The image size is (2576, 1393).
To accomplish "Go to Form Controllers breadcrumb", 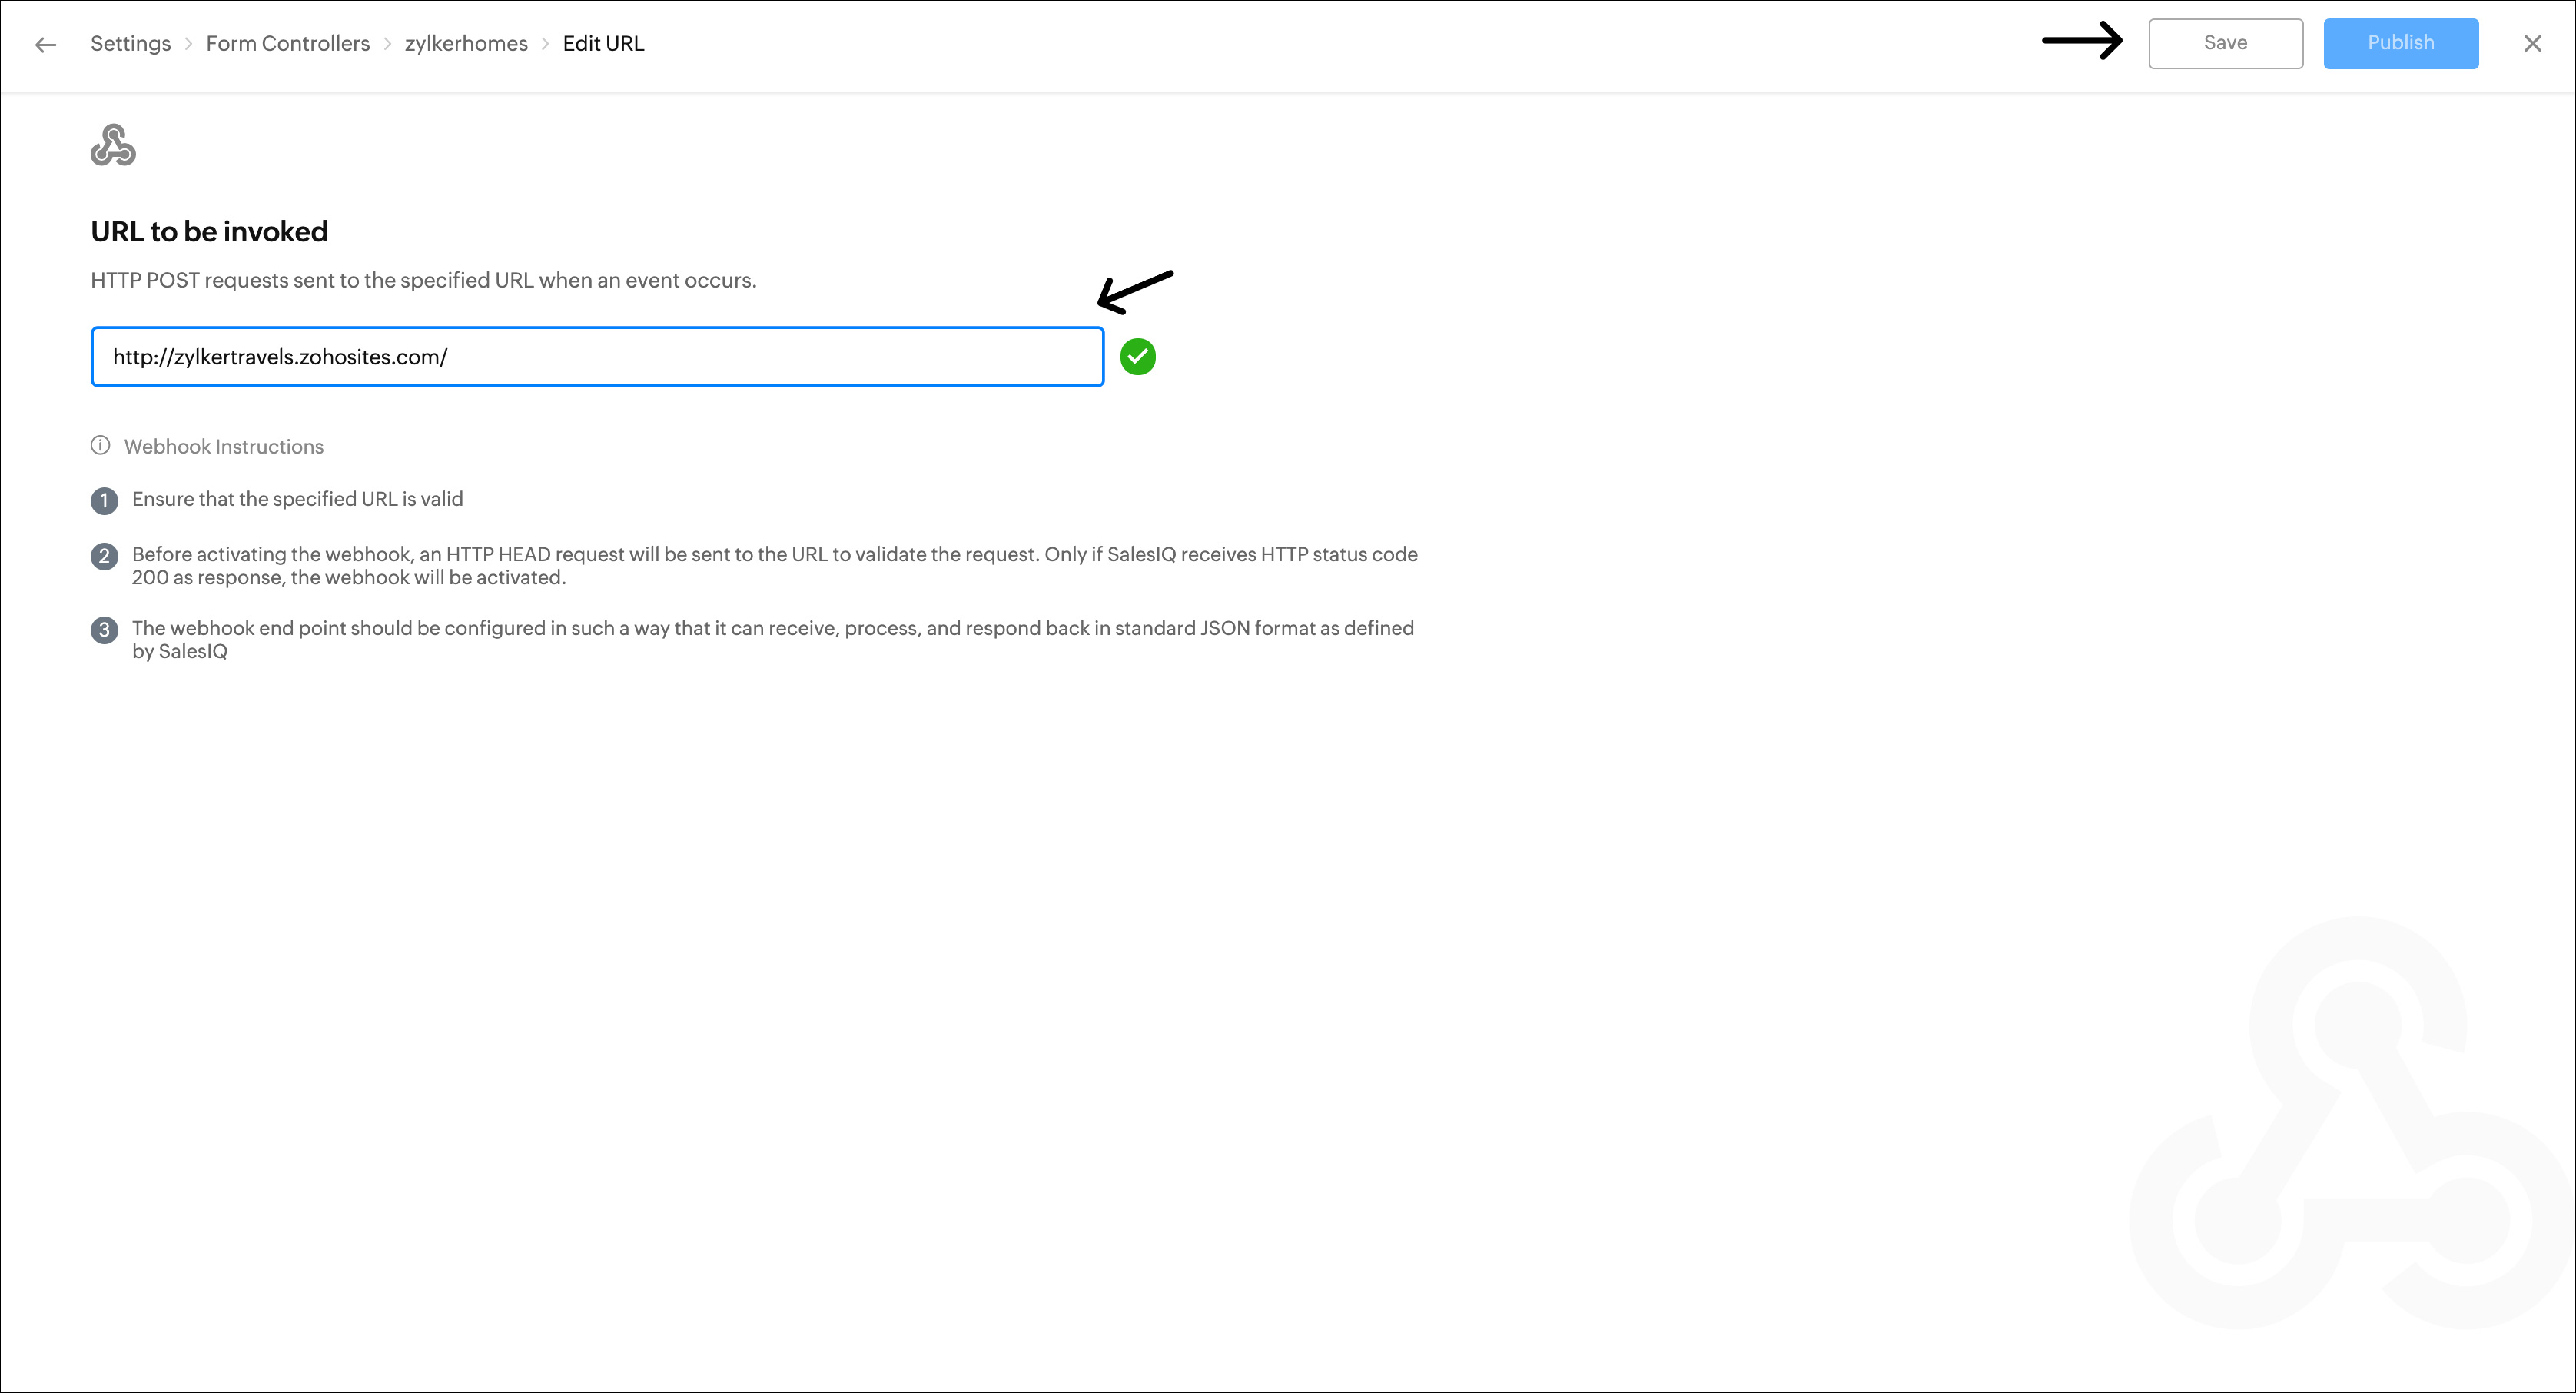I will click(287, 44).
